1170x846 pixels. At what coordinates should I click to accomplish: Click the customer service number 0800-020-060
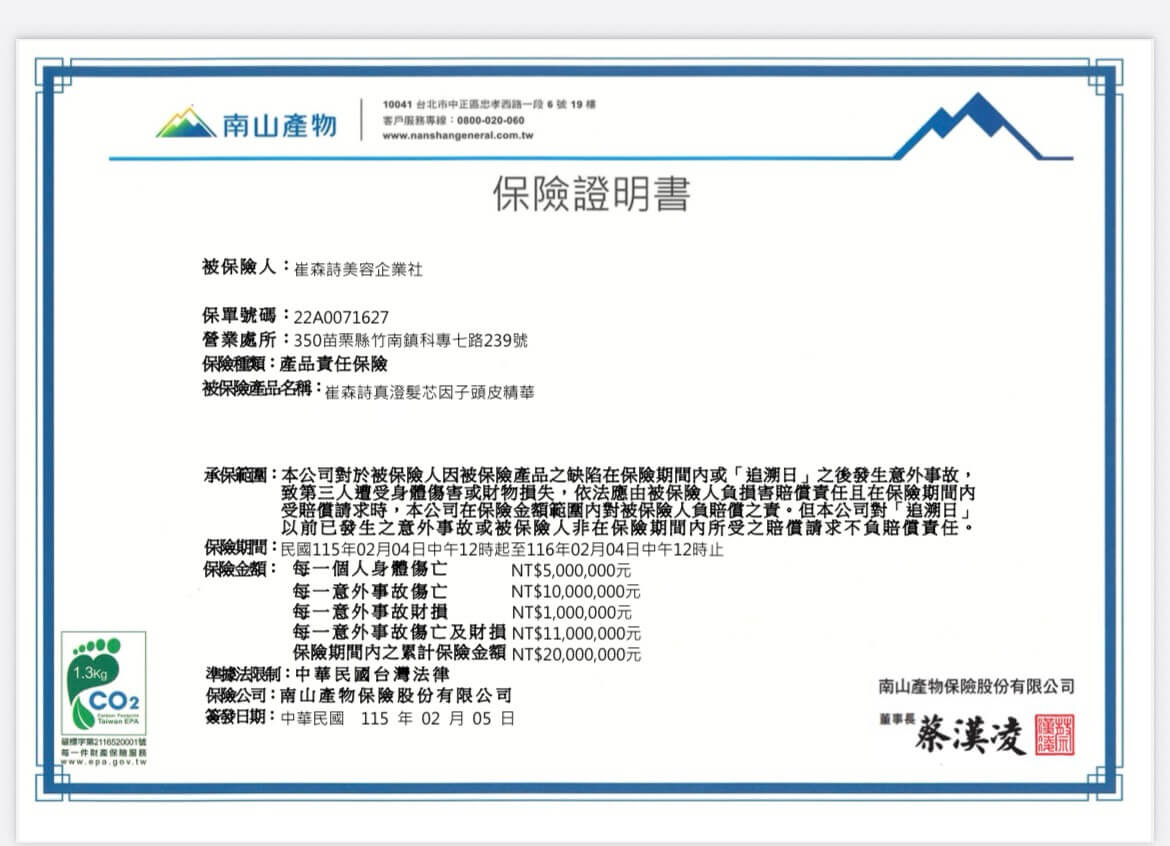(x=490, y=120)
